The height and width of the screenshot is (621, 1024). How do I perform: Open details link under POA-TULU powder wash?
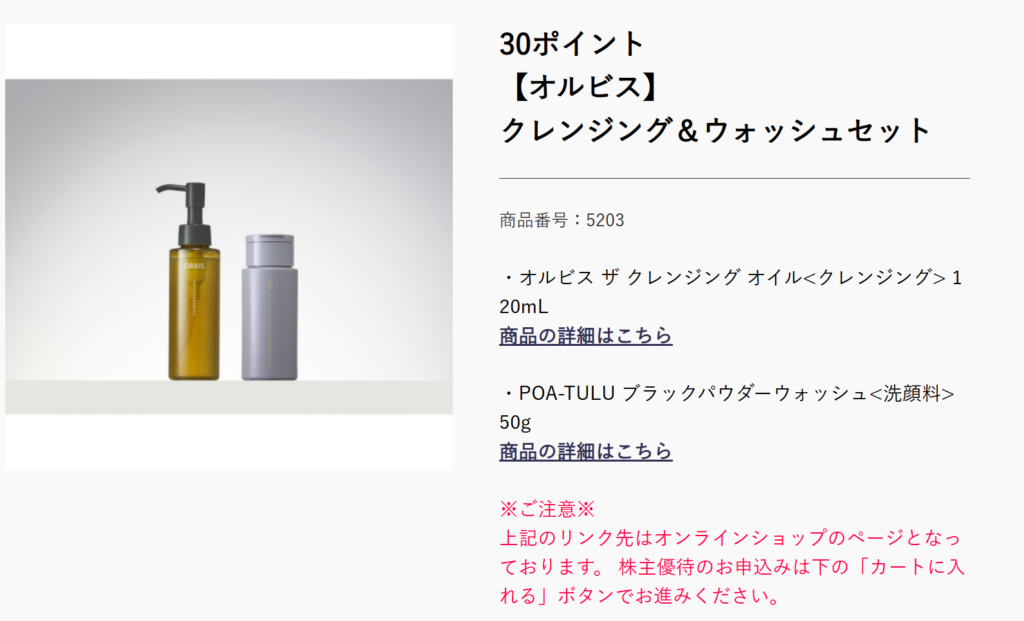click(x=586, y=451)
